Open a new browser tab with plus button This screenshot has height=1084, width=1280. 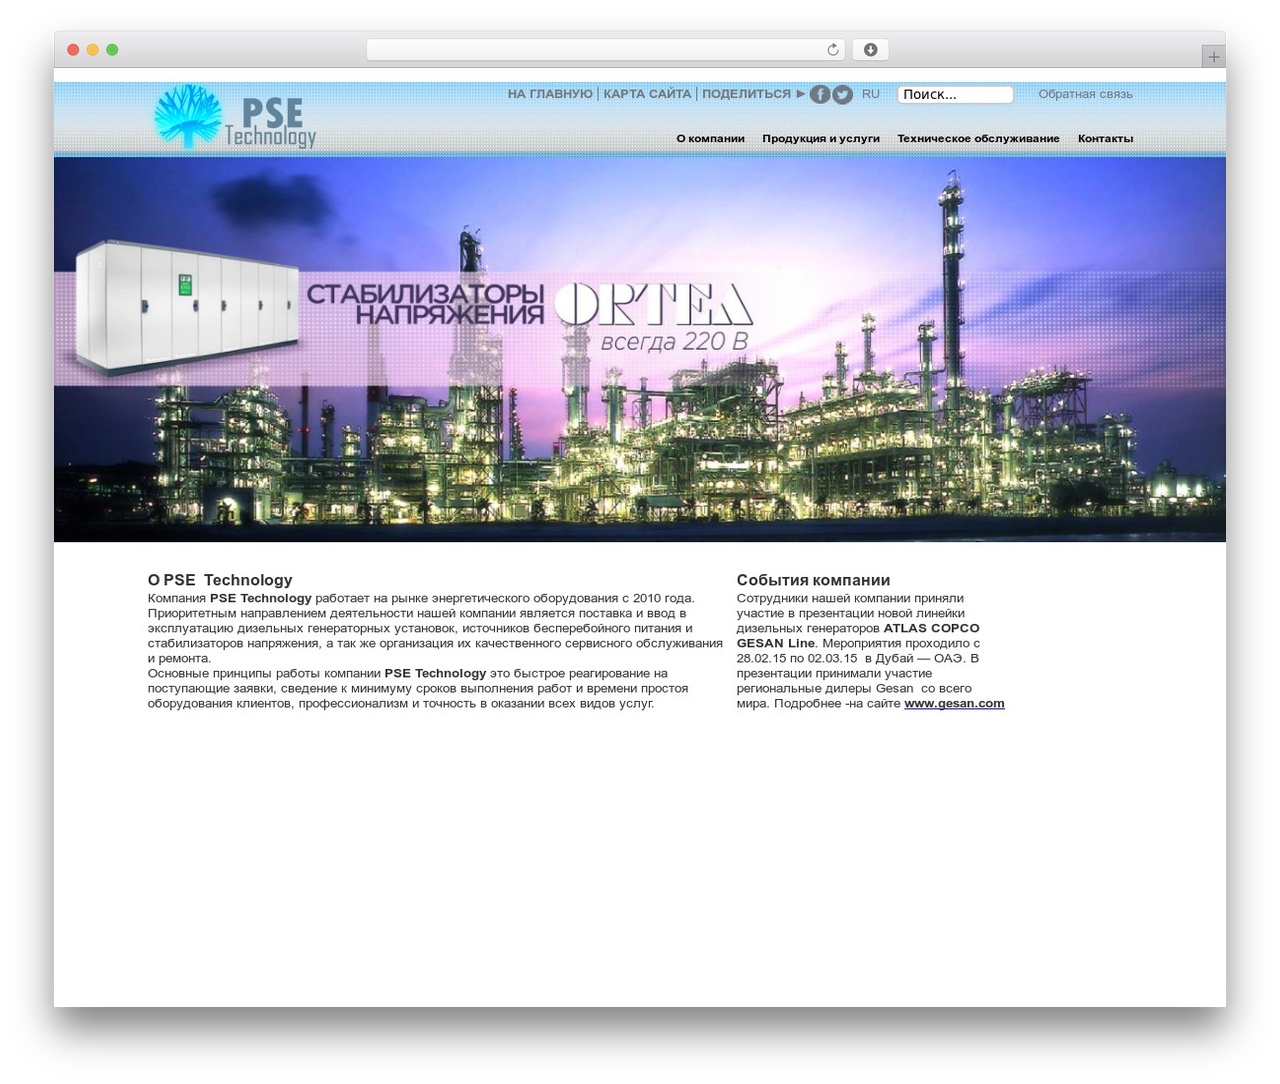1213,57
